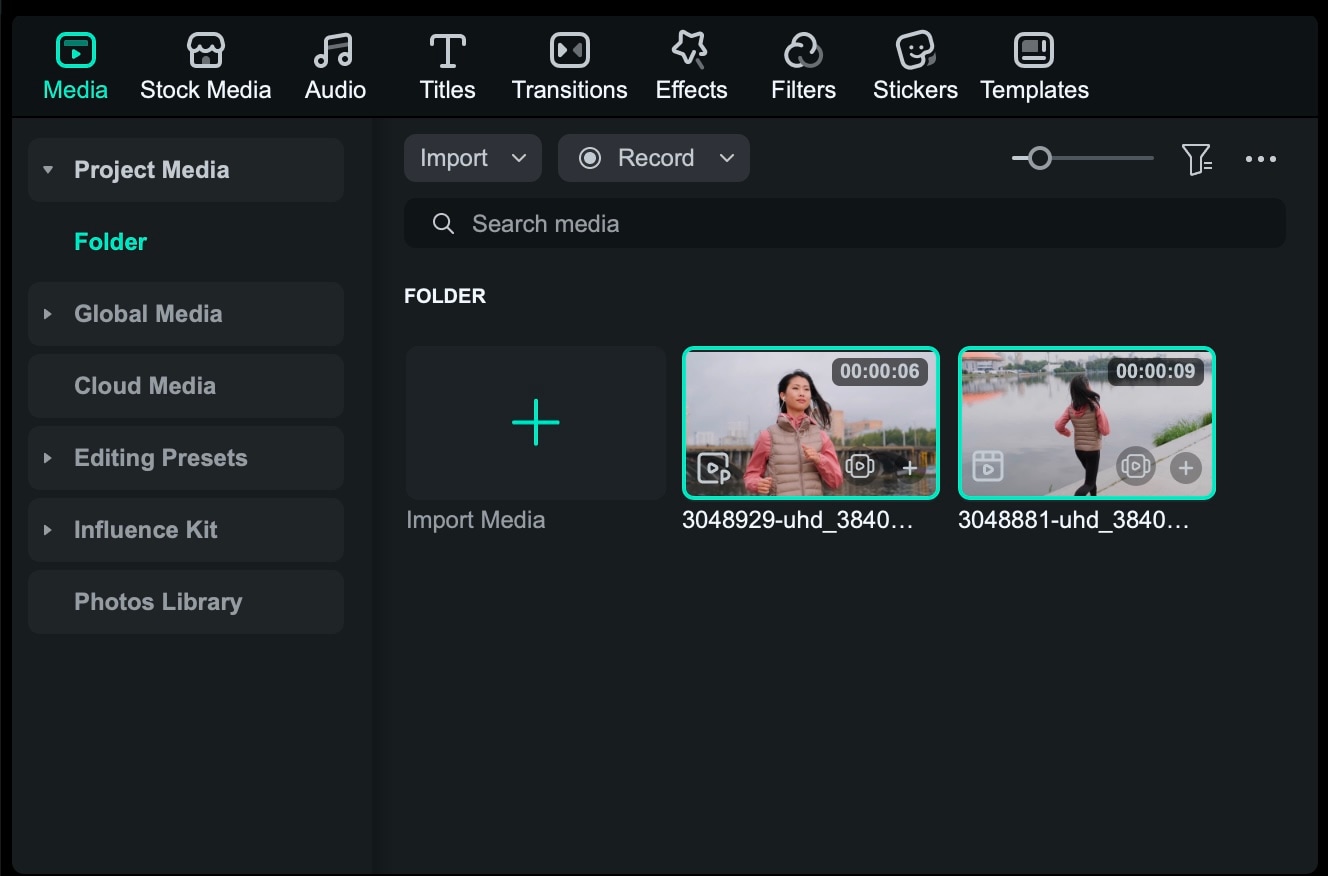This screenshot has width=1328, height=876.
Task: Expand the Global Media section
Action: 48,313
